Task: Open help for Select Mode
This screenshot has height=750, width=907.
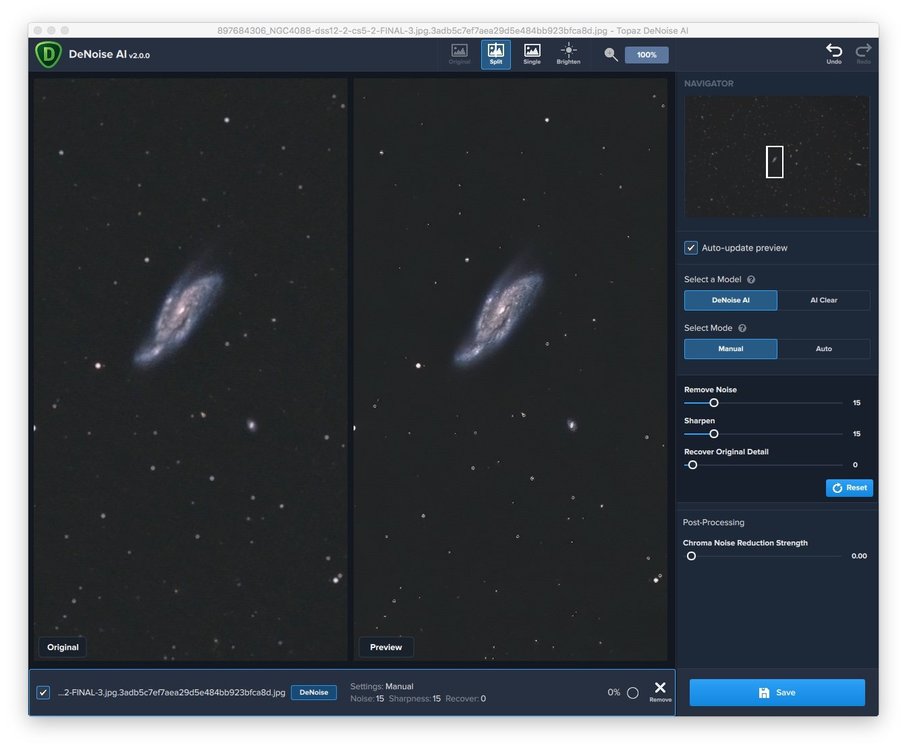Action: pyautogui.click(x=742, y=328)
